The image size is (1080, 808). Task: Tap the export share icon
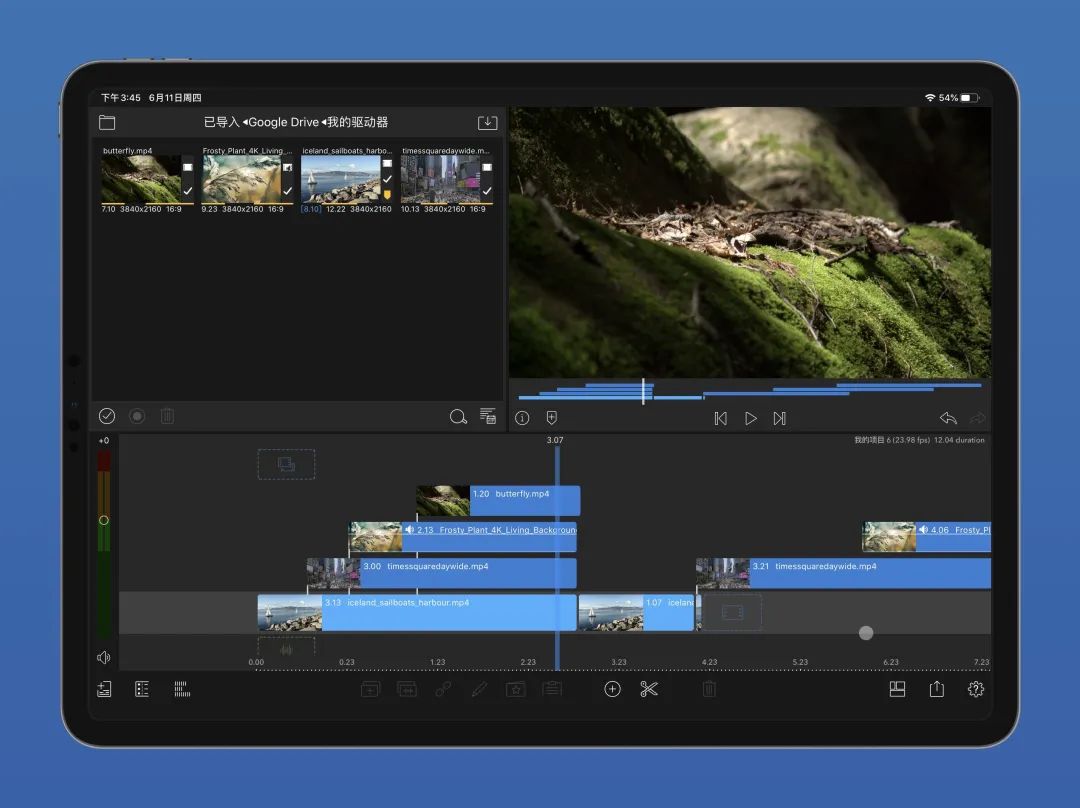pos(937,689)
